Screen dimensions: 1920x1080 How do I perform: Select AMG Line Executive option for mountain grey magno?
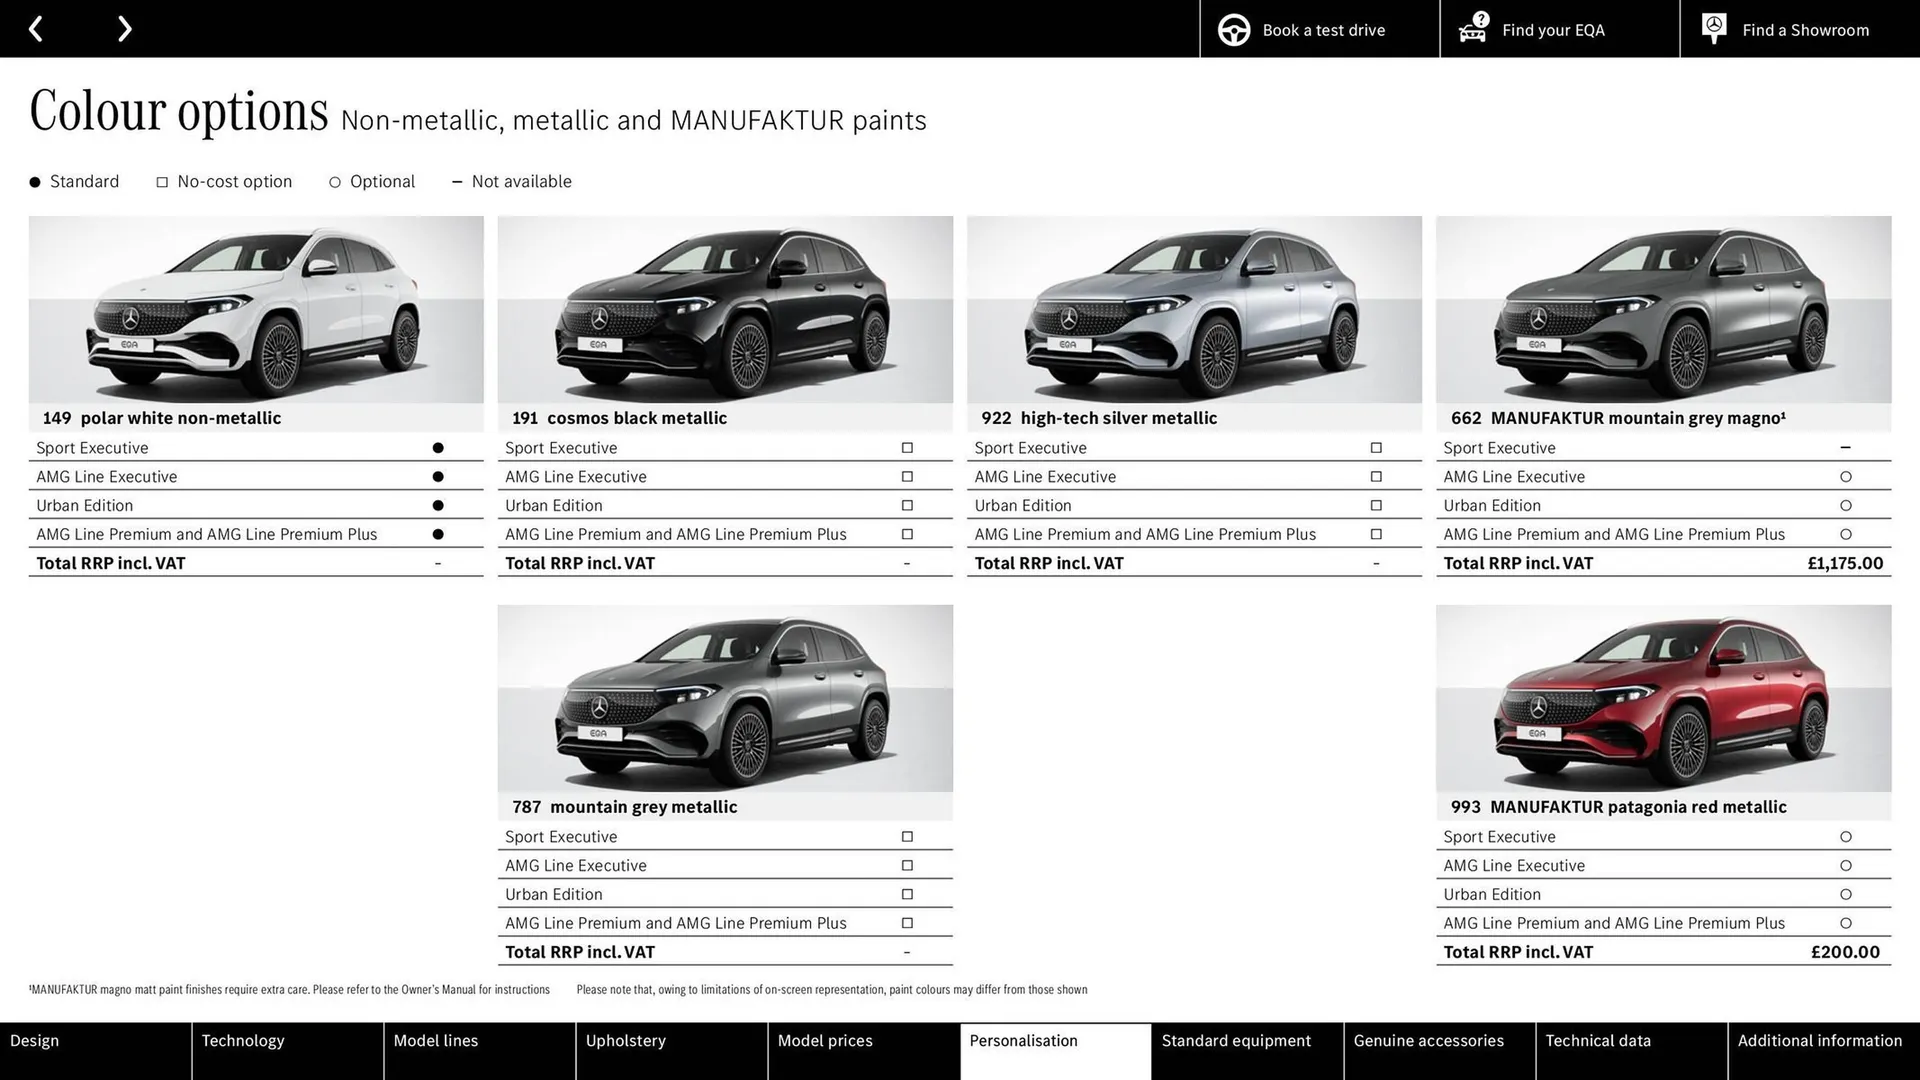(1845, 476)
